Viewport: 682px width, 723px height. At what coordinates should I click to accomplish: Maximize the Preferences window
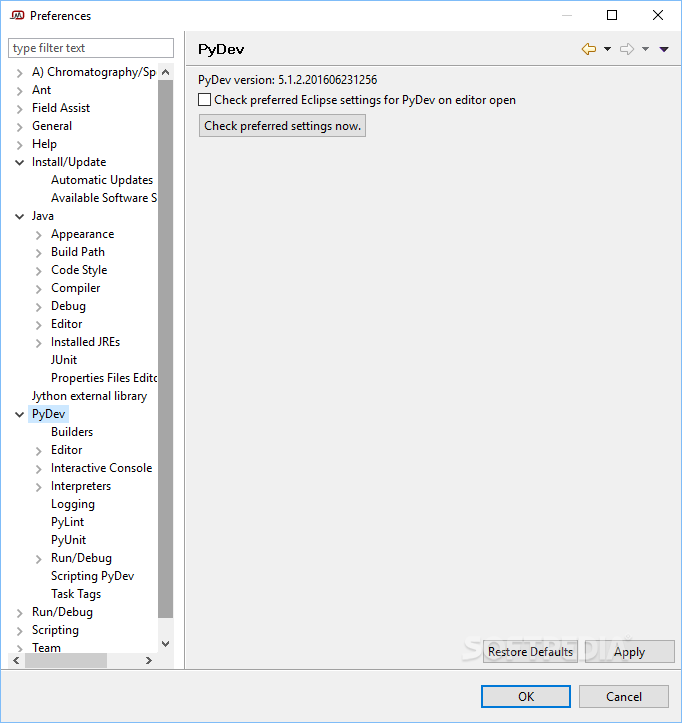point(612,15)
